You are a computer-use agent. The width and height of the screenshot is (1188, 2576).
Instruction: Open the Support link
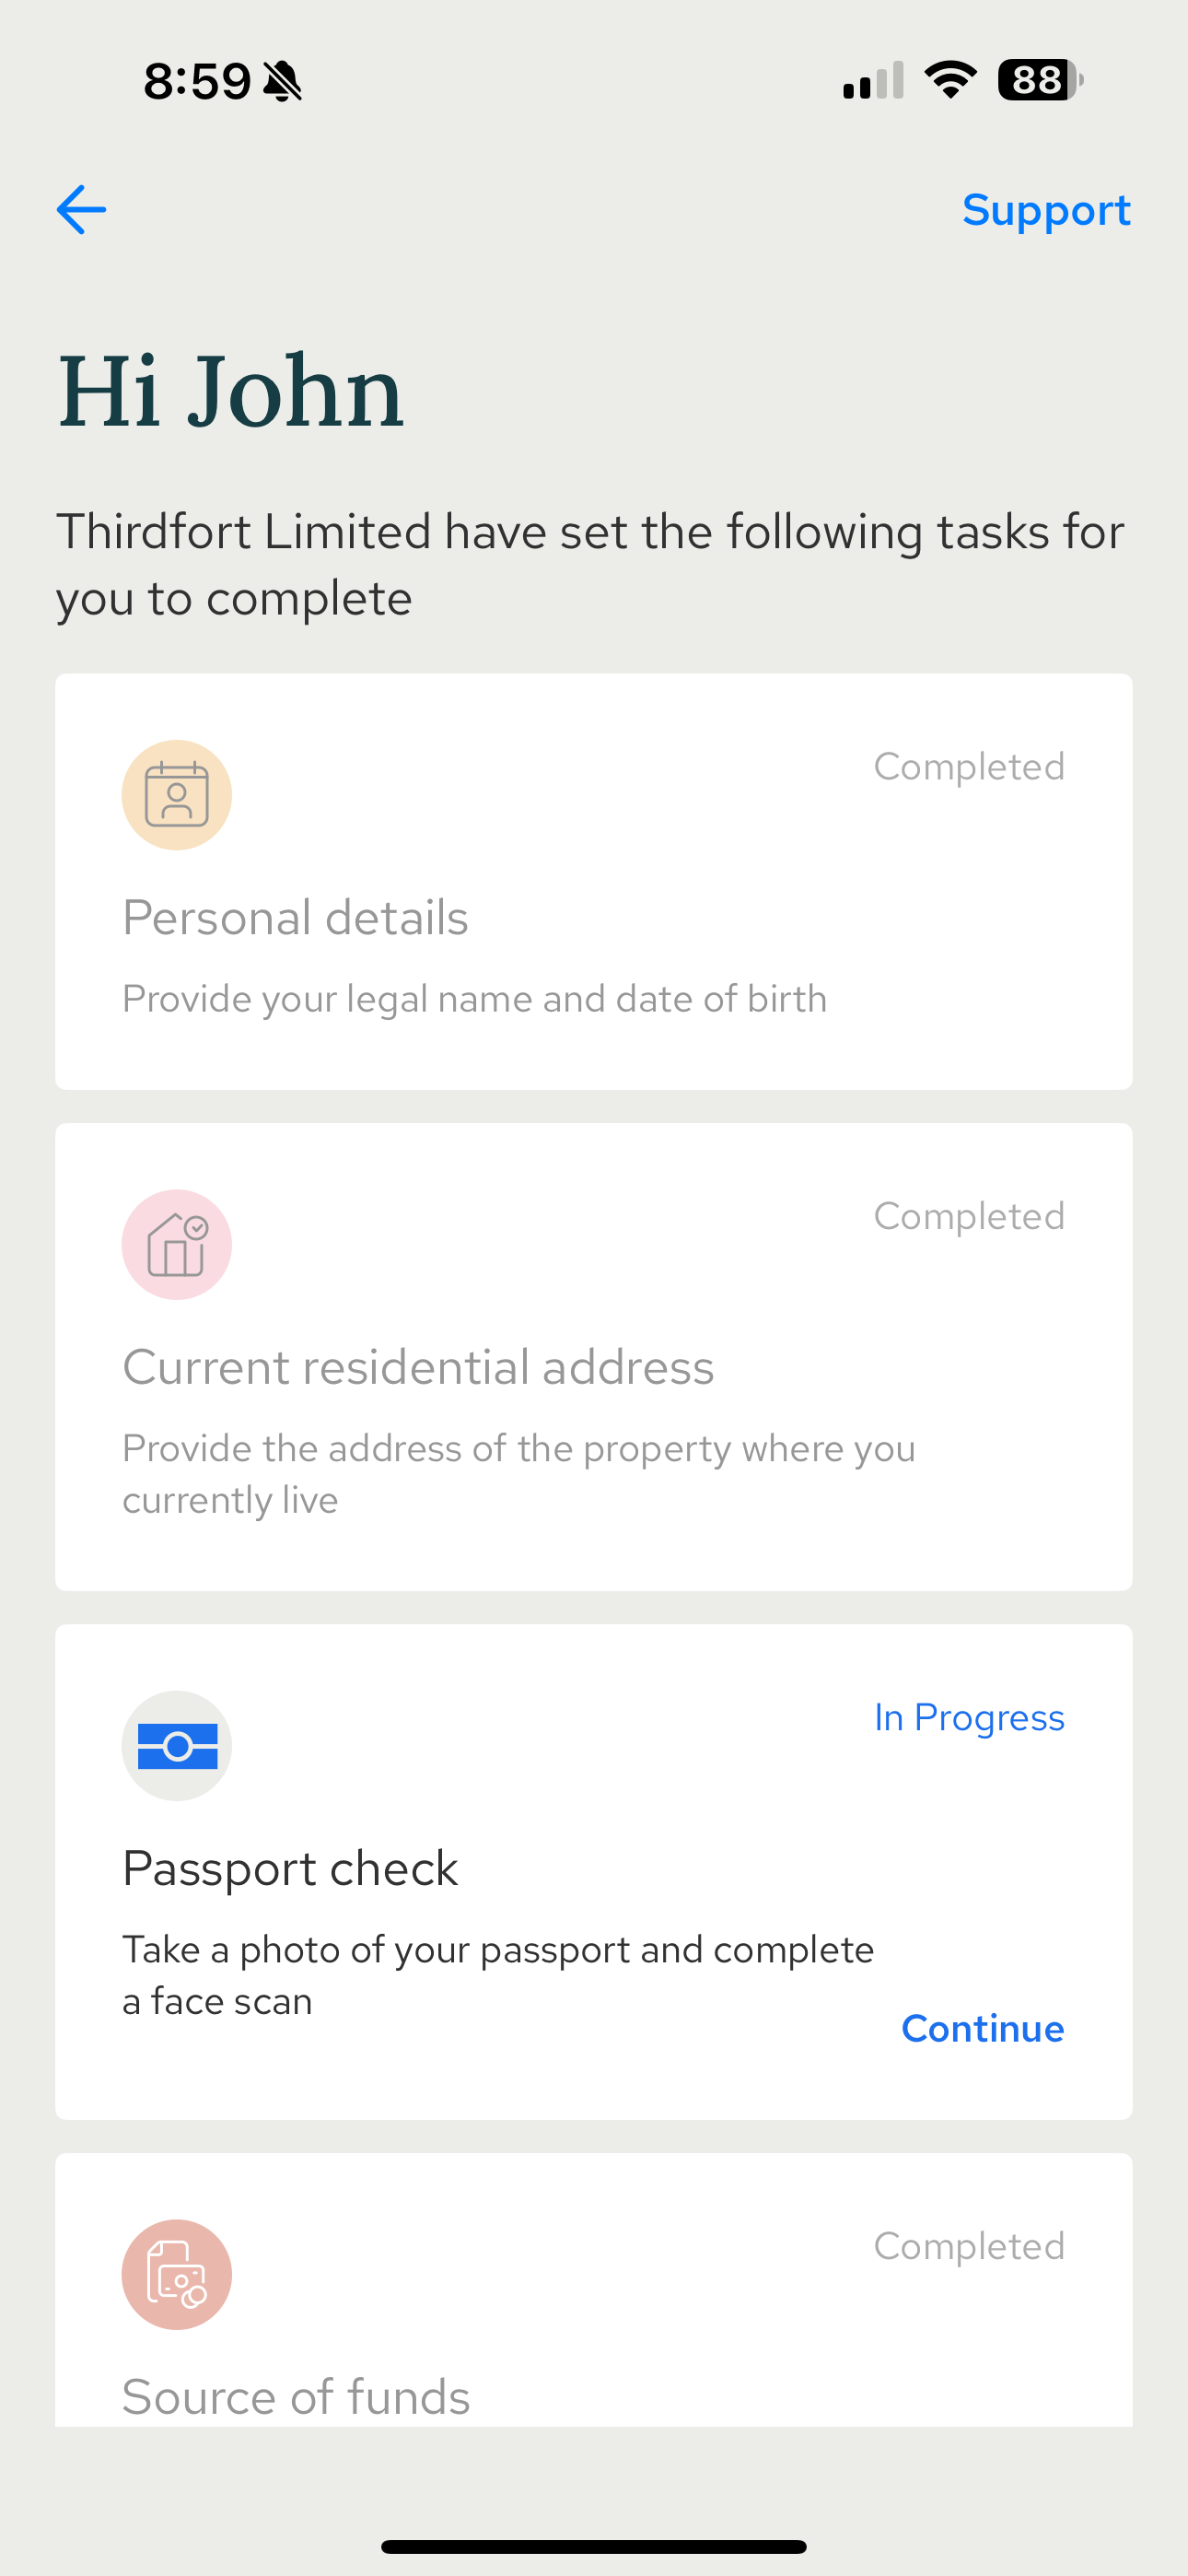(x=1046, y=211)
